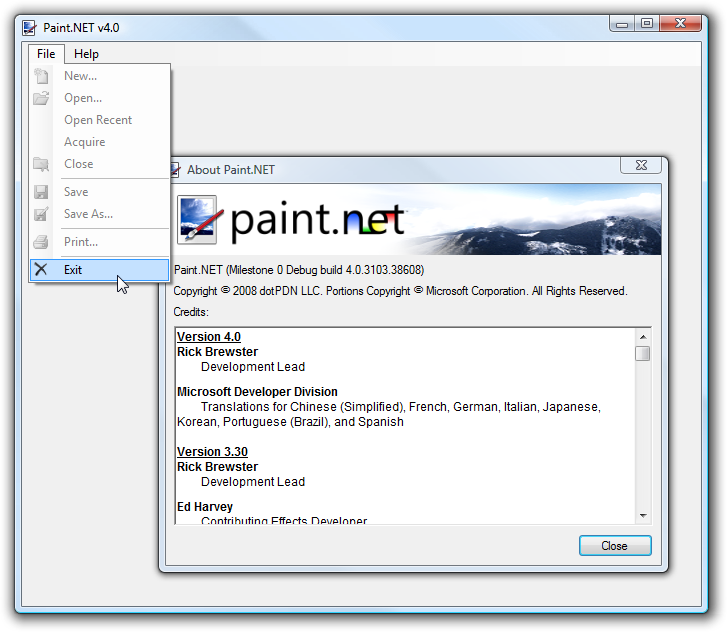
Task: Click the 'Version 4.0' credits heading
Action: click(209, 337)
